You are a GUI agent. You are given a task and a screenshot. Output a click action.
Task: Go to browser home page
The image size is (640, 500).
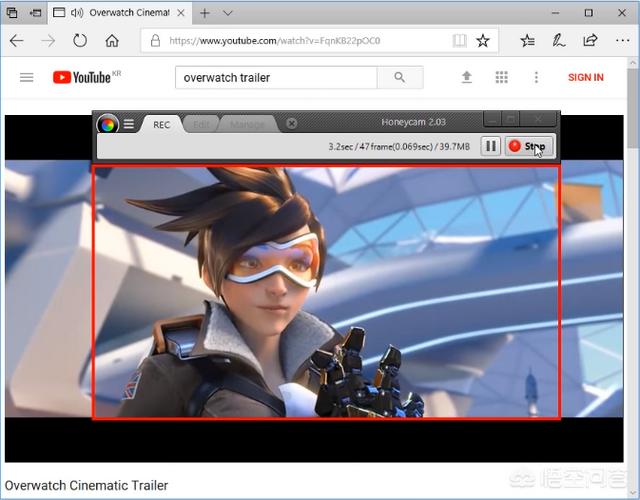(x=112, y=41)
